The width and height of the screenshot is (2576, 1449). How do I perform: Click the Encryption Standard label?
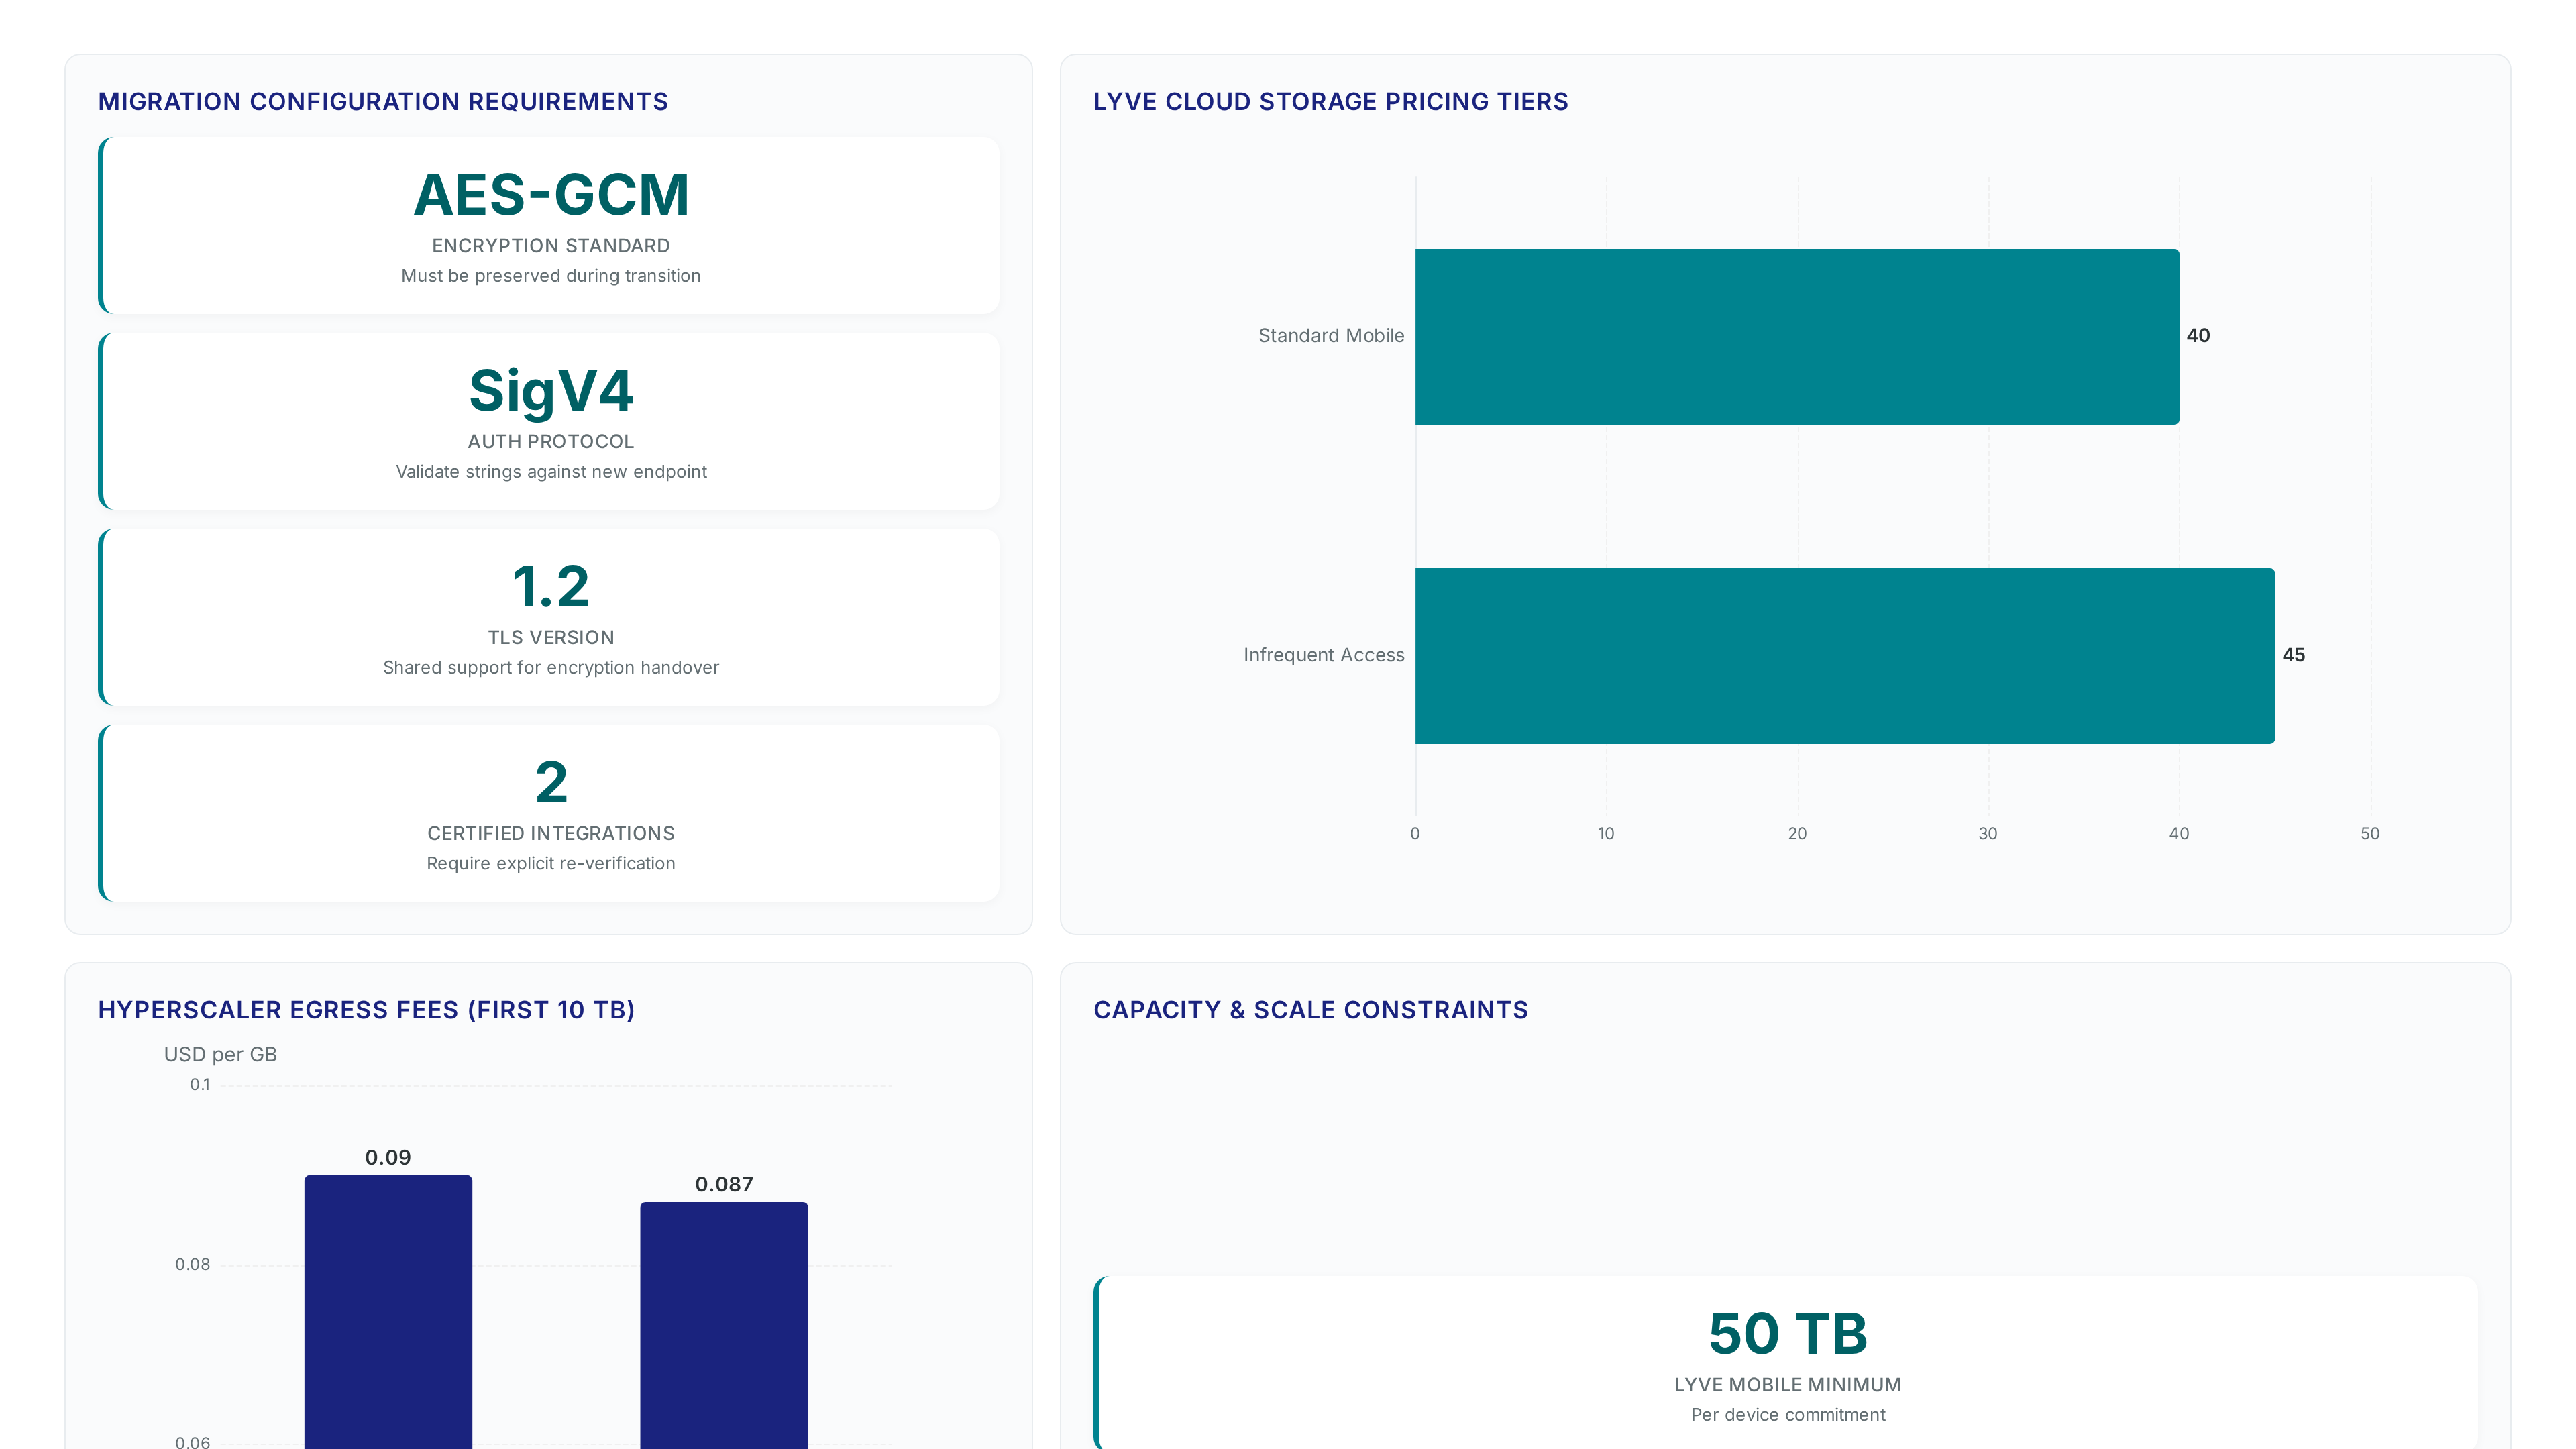coord(551,246)
